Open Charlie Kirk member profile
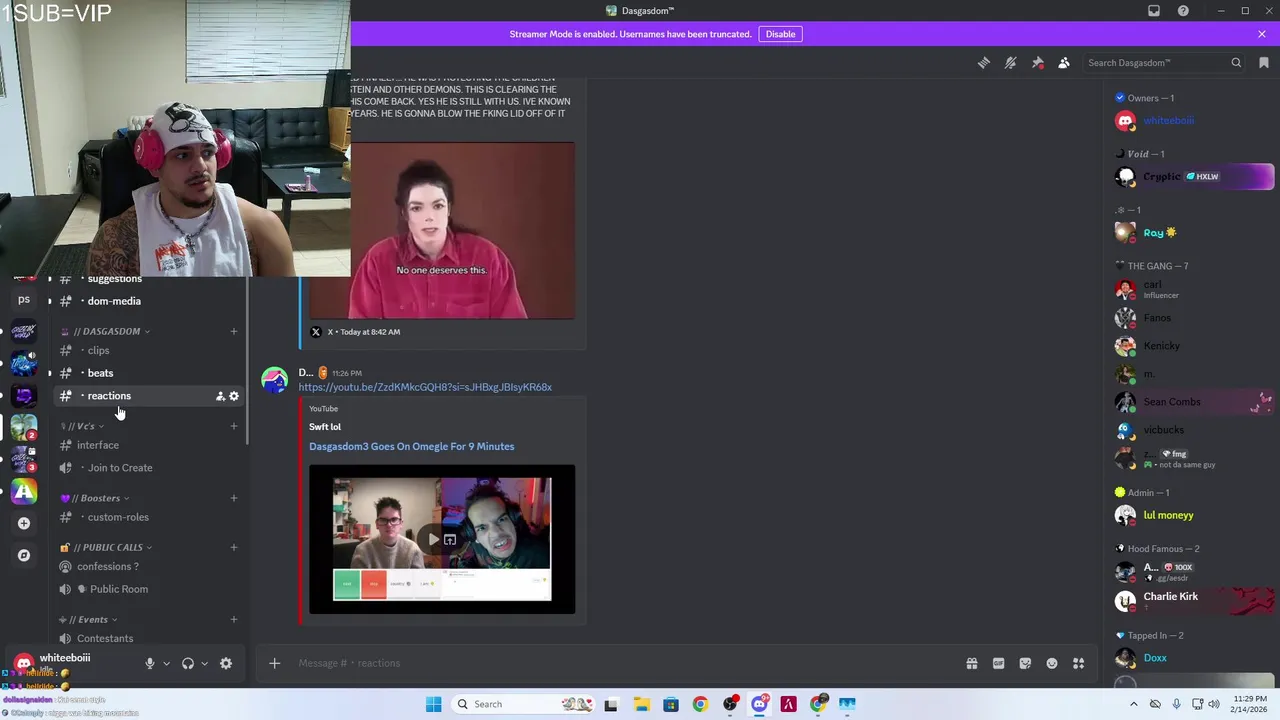 point(1194,601)
